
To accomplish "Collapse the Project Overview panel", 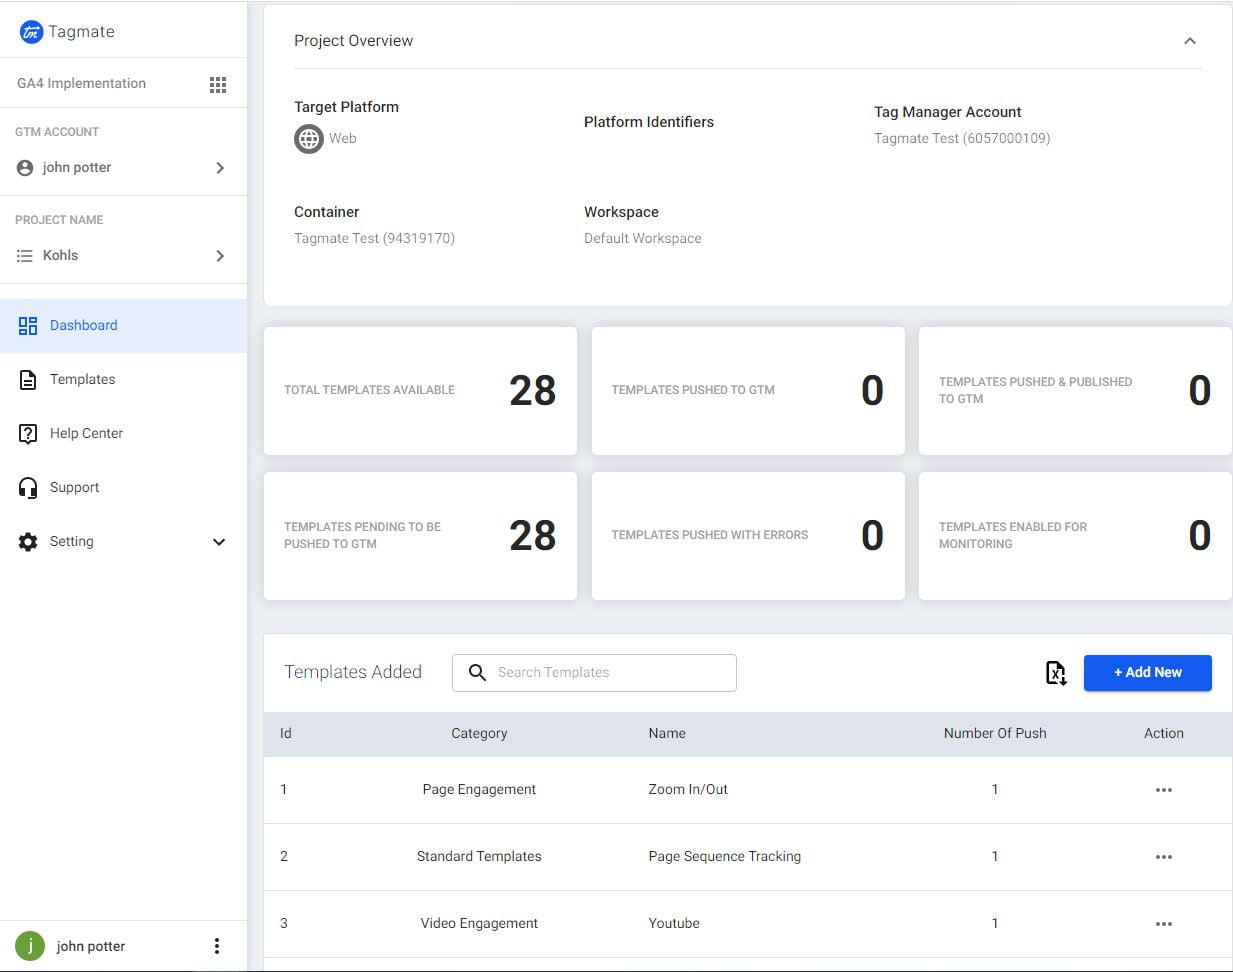I will (1189, 41).
